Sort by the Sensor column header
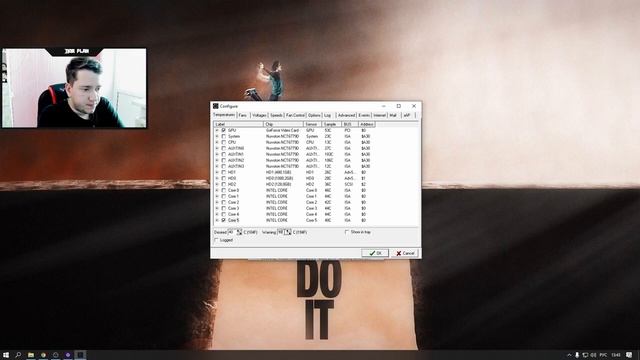The image size is (640, 360). (313, 124)
